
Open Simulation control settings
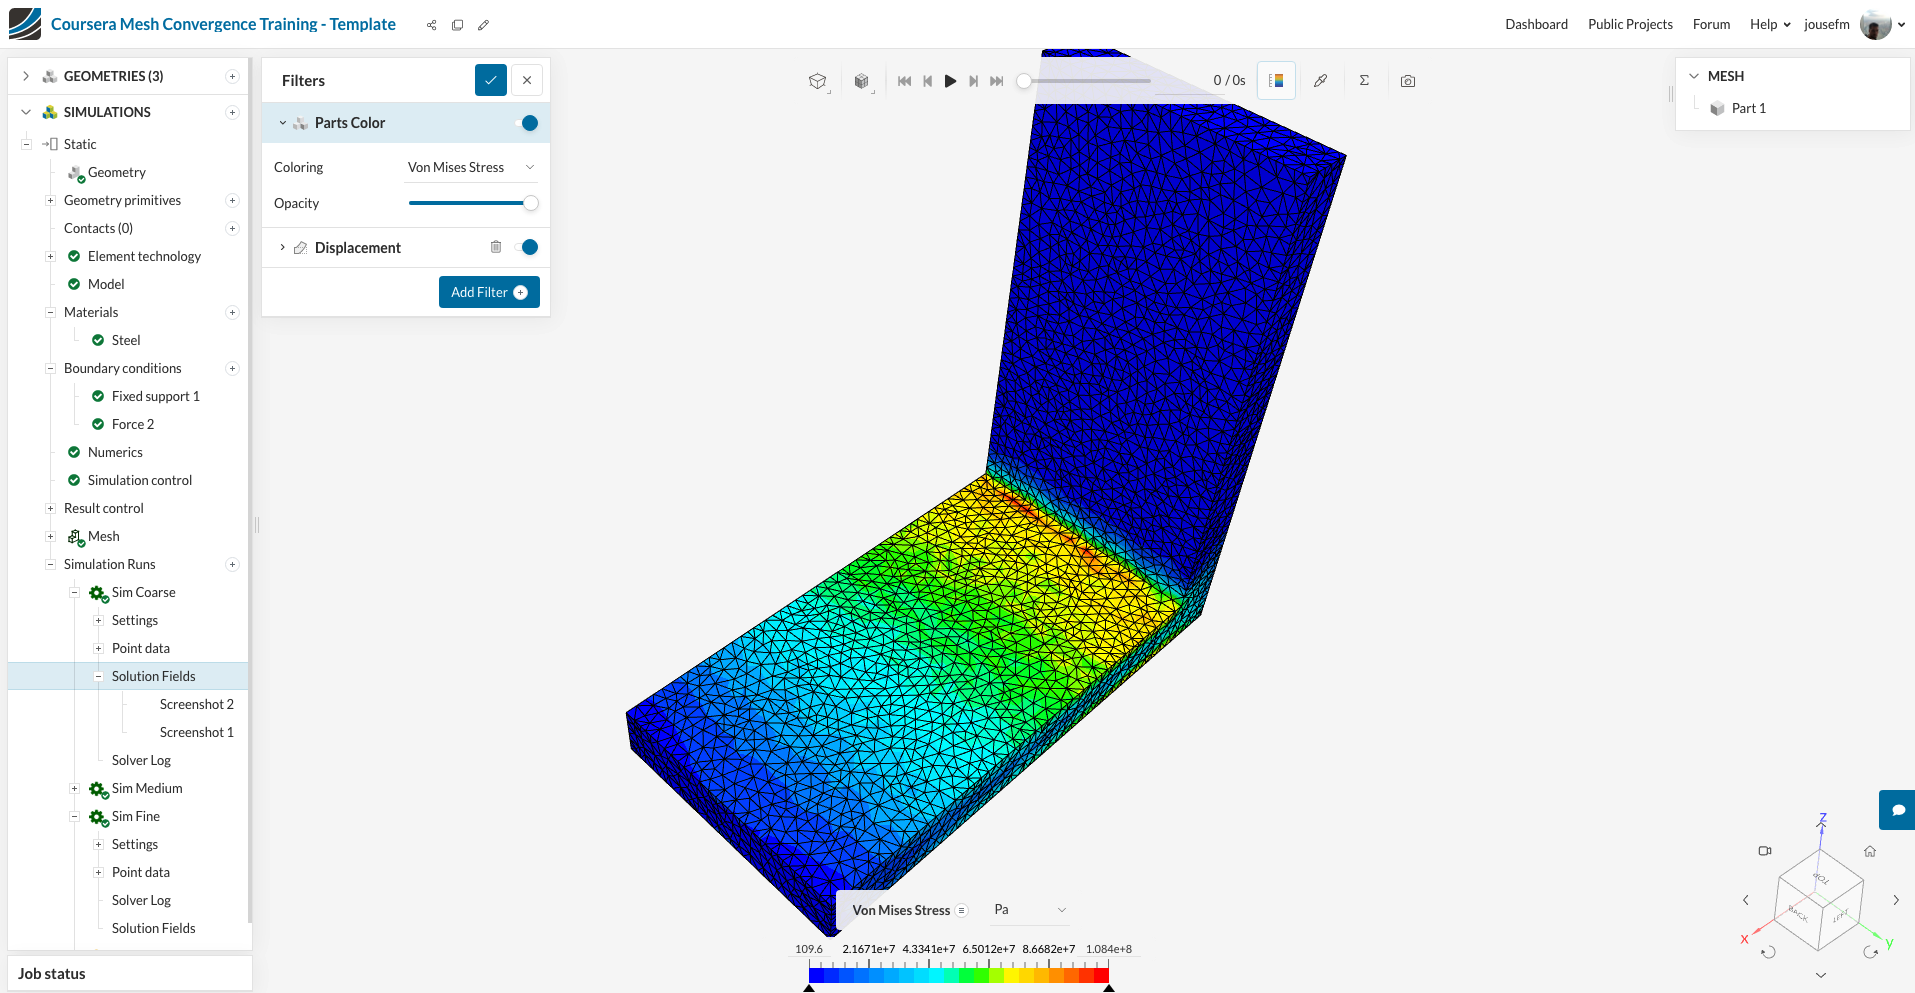click(x=139, y=480)
